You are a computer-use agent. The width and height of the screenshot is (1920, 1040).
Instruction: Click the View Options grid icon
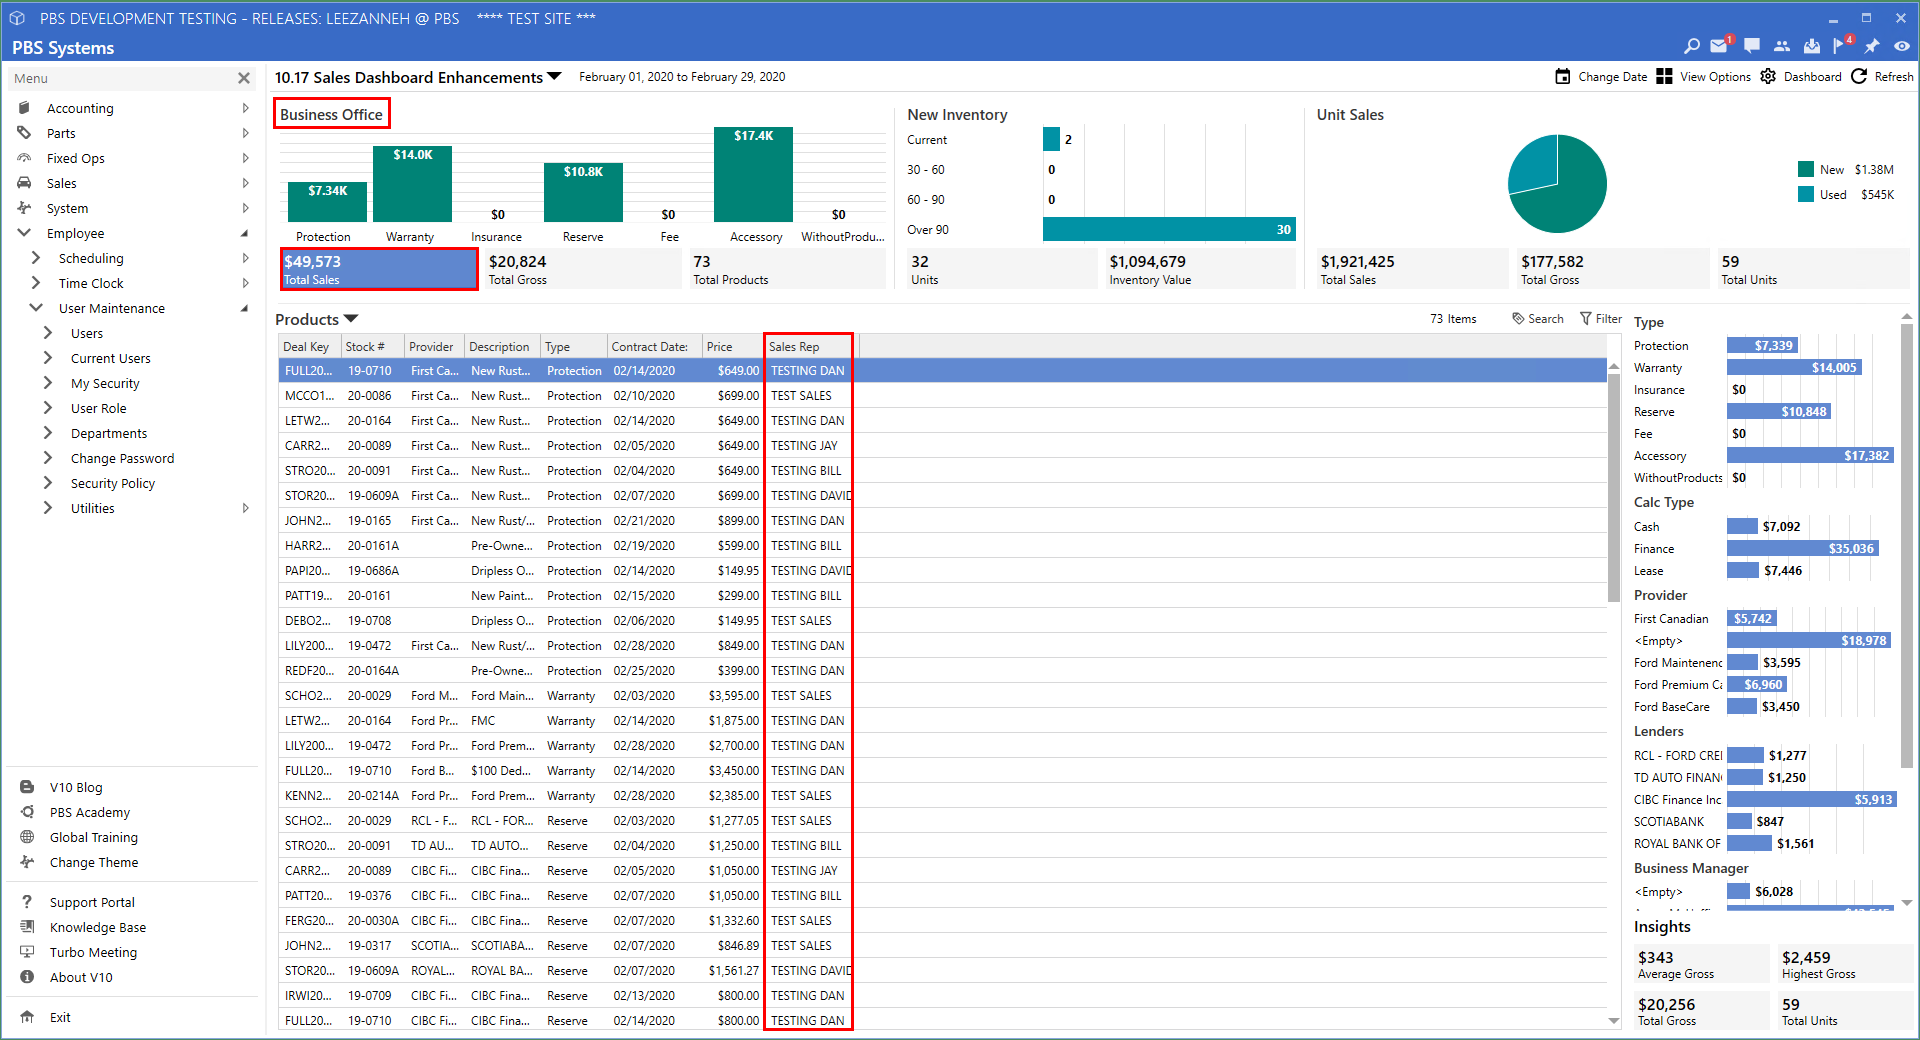(1664, 76)
